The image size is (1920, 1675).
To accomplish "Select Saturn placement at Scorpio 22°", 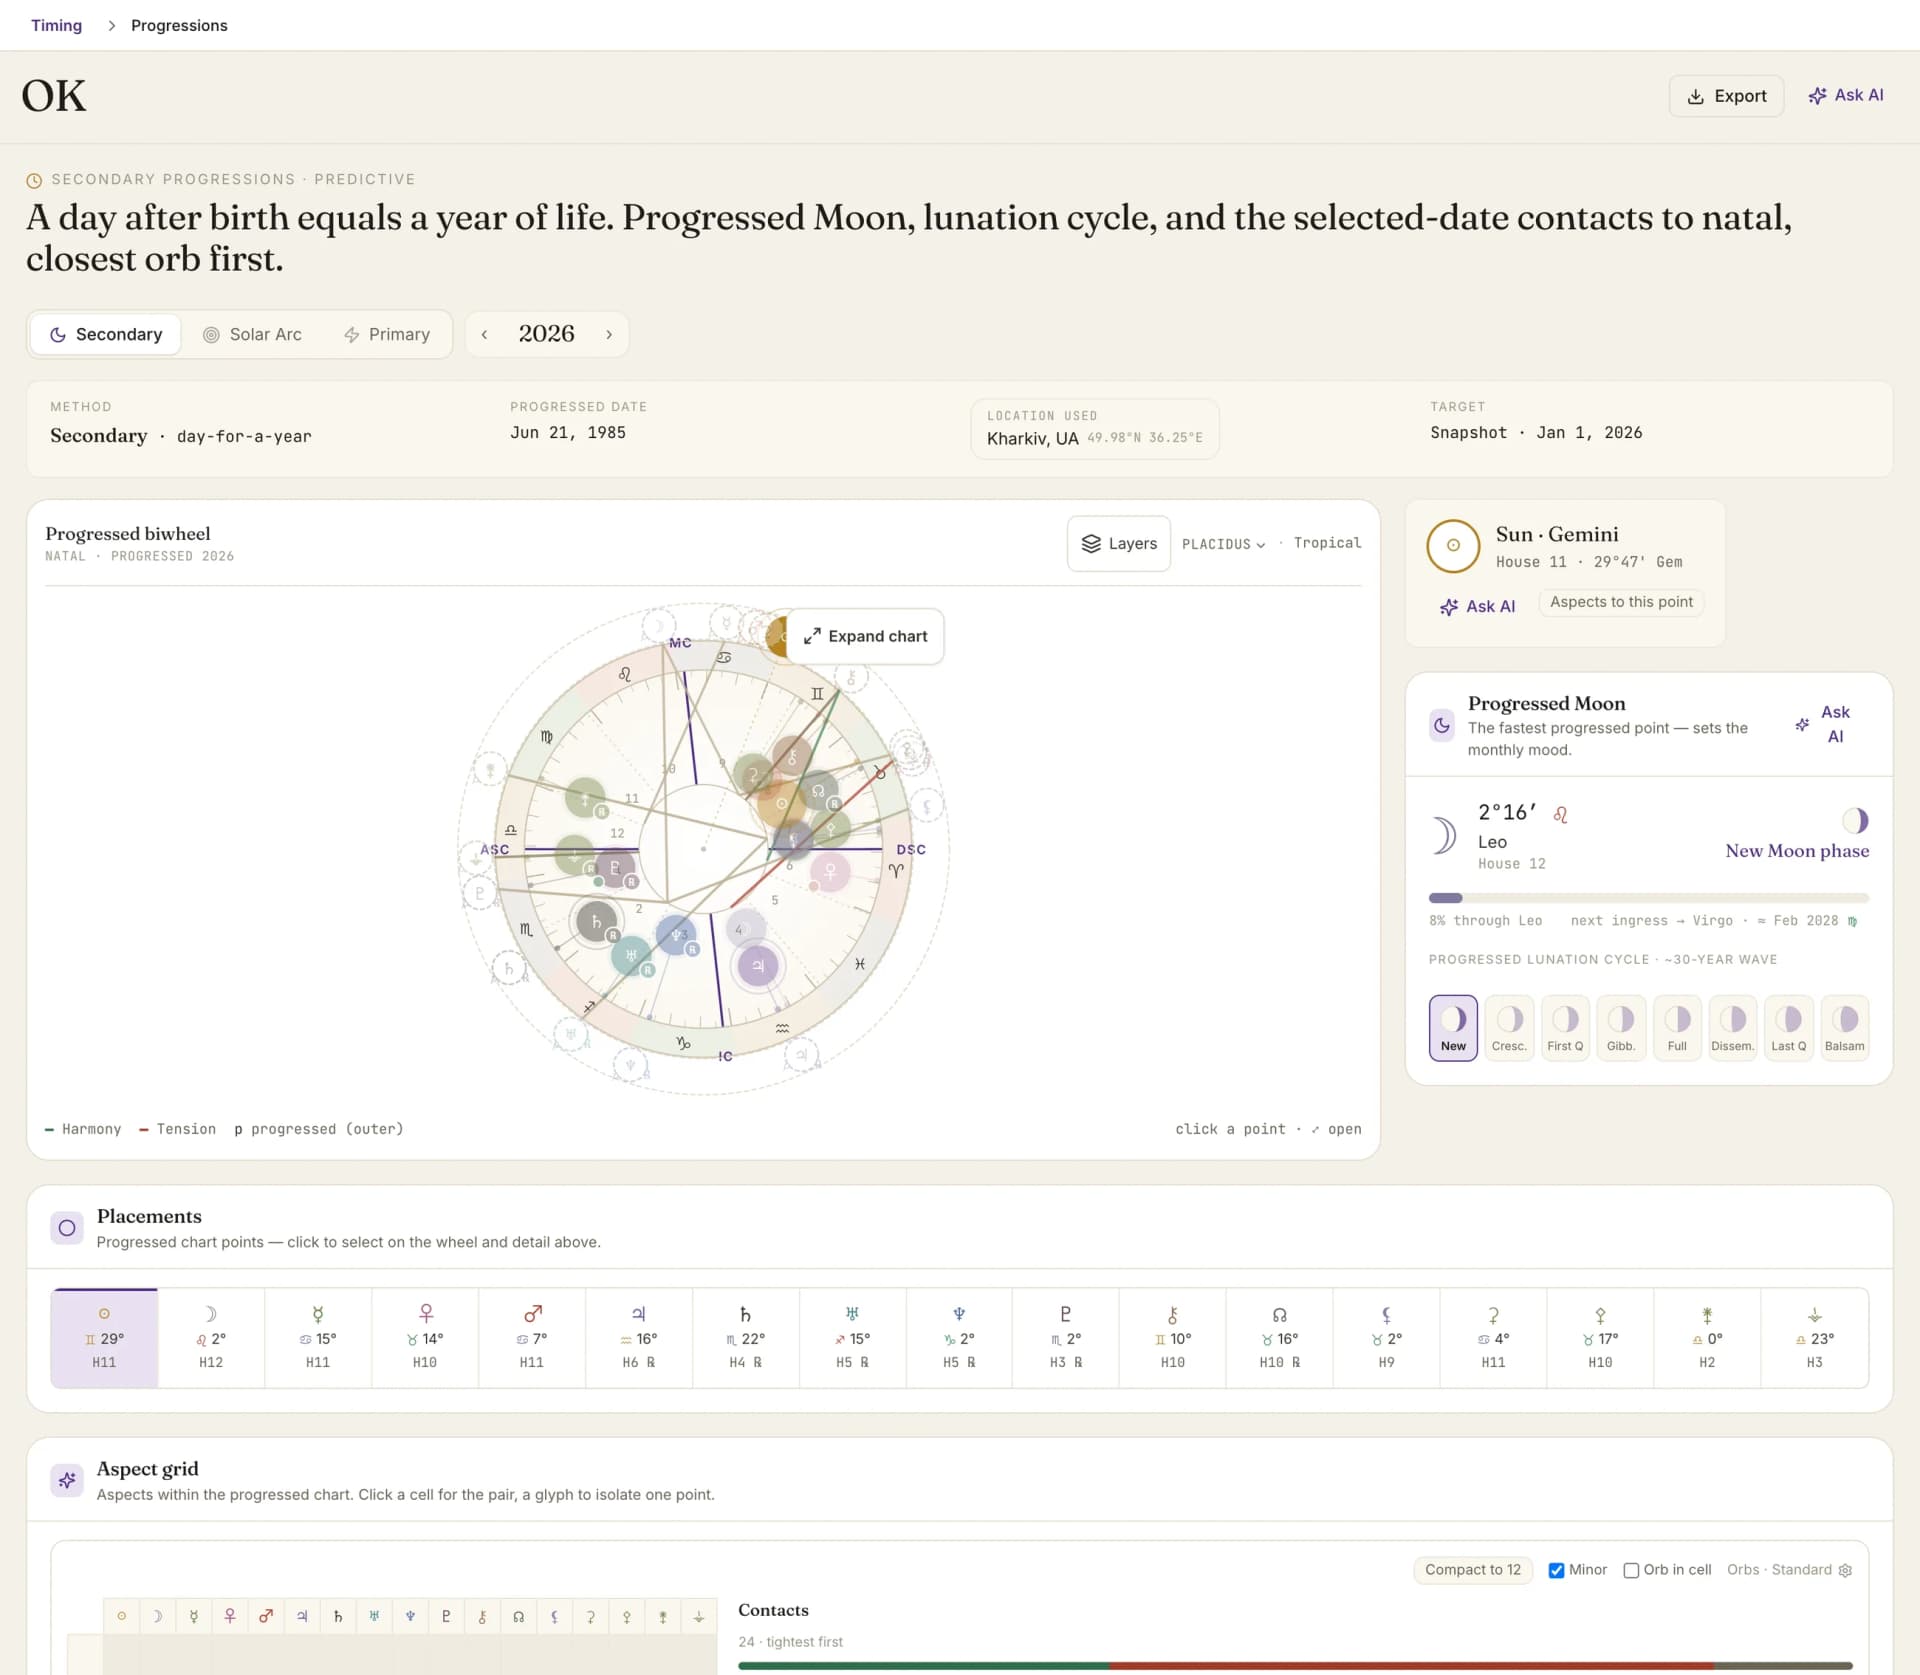I will 746,1338.
